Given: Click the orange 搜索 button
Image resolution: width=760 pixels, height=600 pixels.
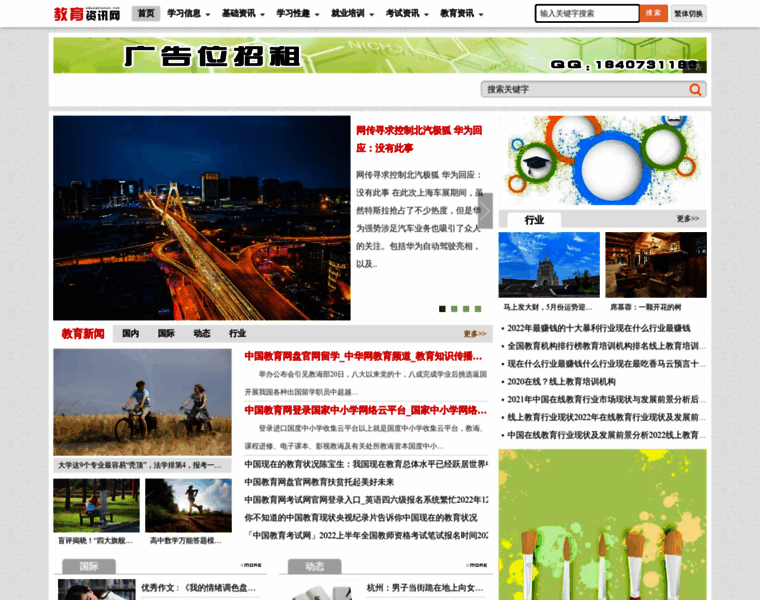Looking at the screenshot, I should tap(653, 13).
